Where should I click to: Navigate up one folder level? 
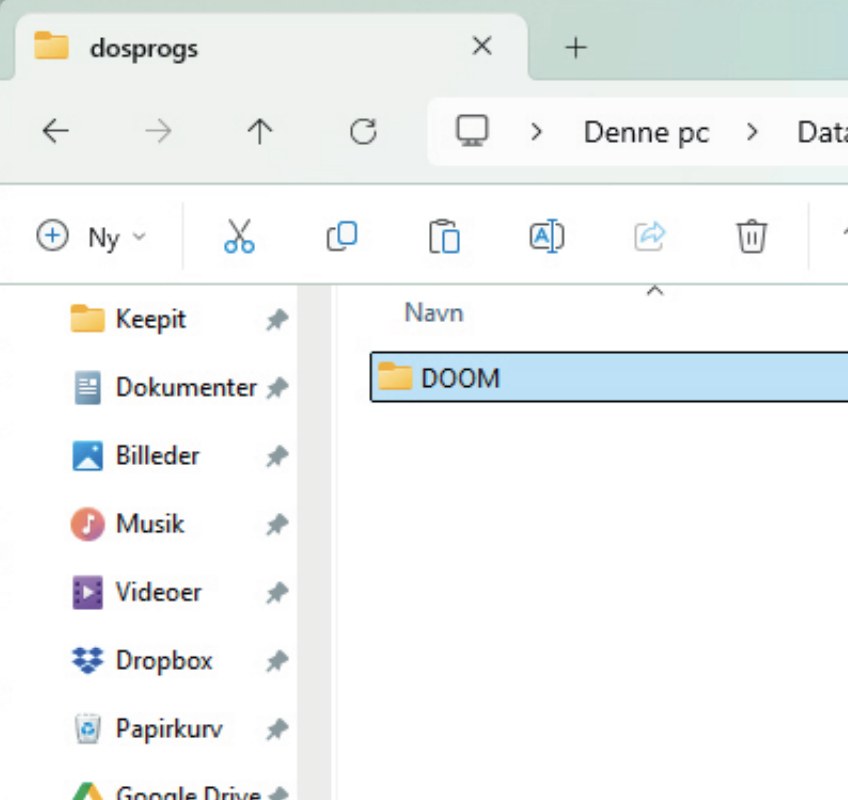(260, 131)
